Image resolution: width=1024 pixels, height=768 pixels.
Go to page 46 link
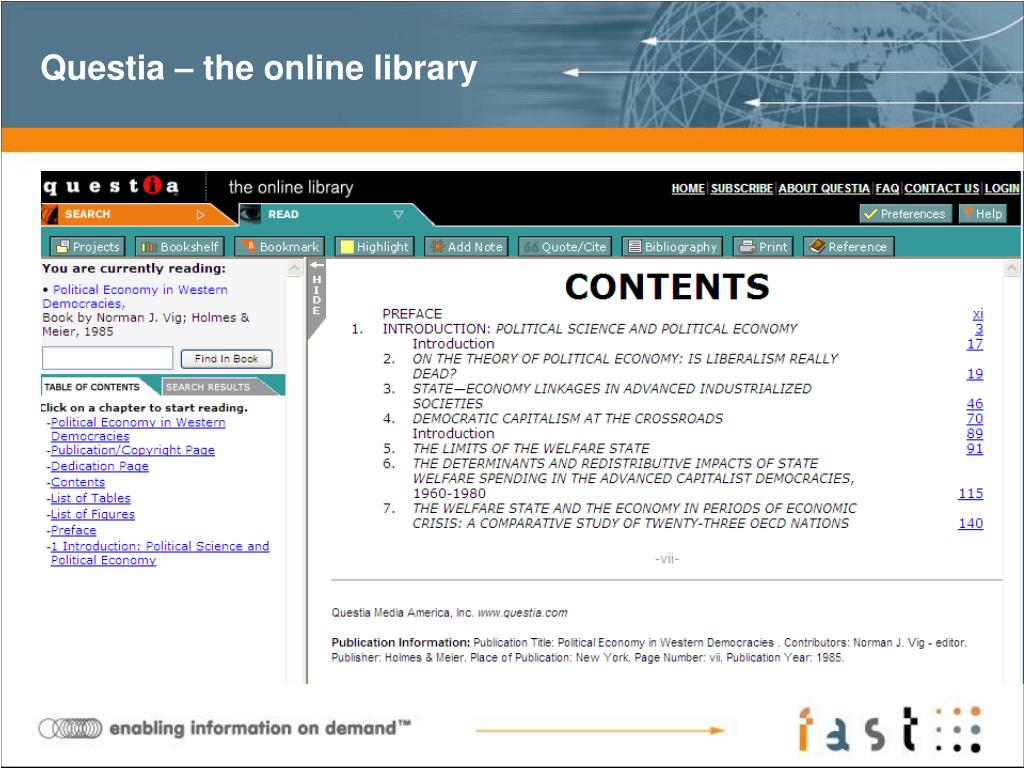click(975, 404)
